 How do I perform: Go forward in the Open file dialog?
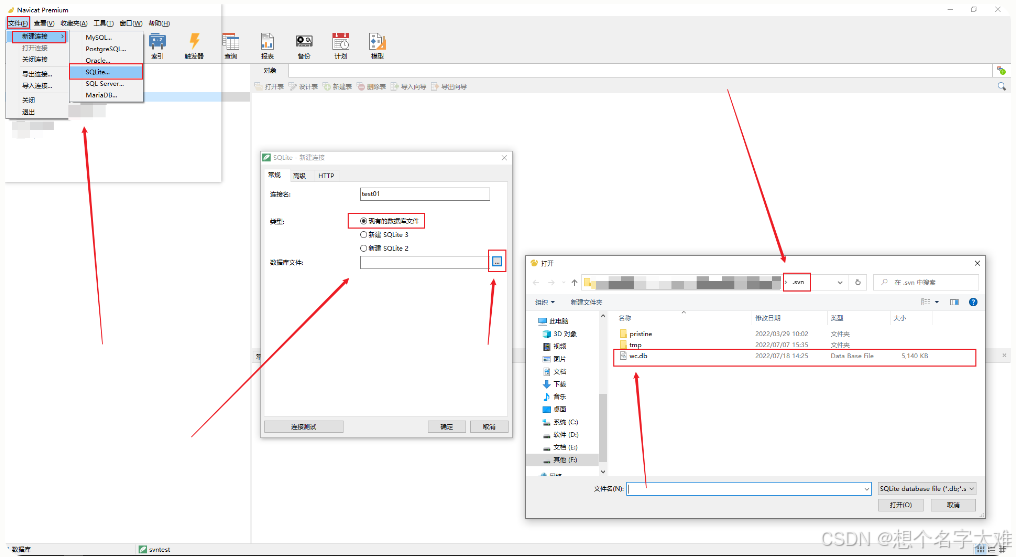pos(551,282)
